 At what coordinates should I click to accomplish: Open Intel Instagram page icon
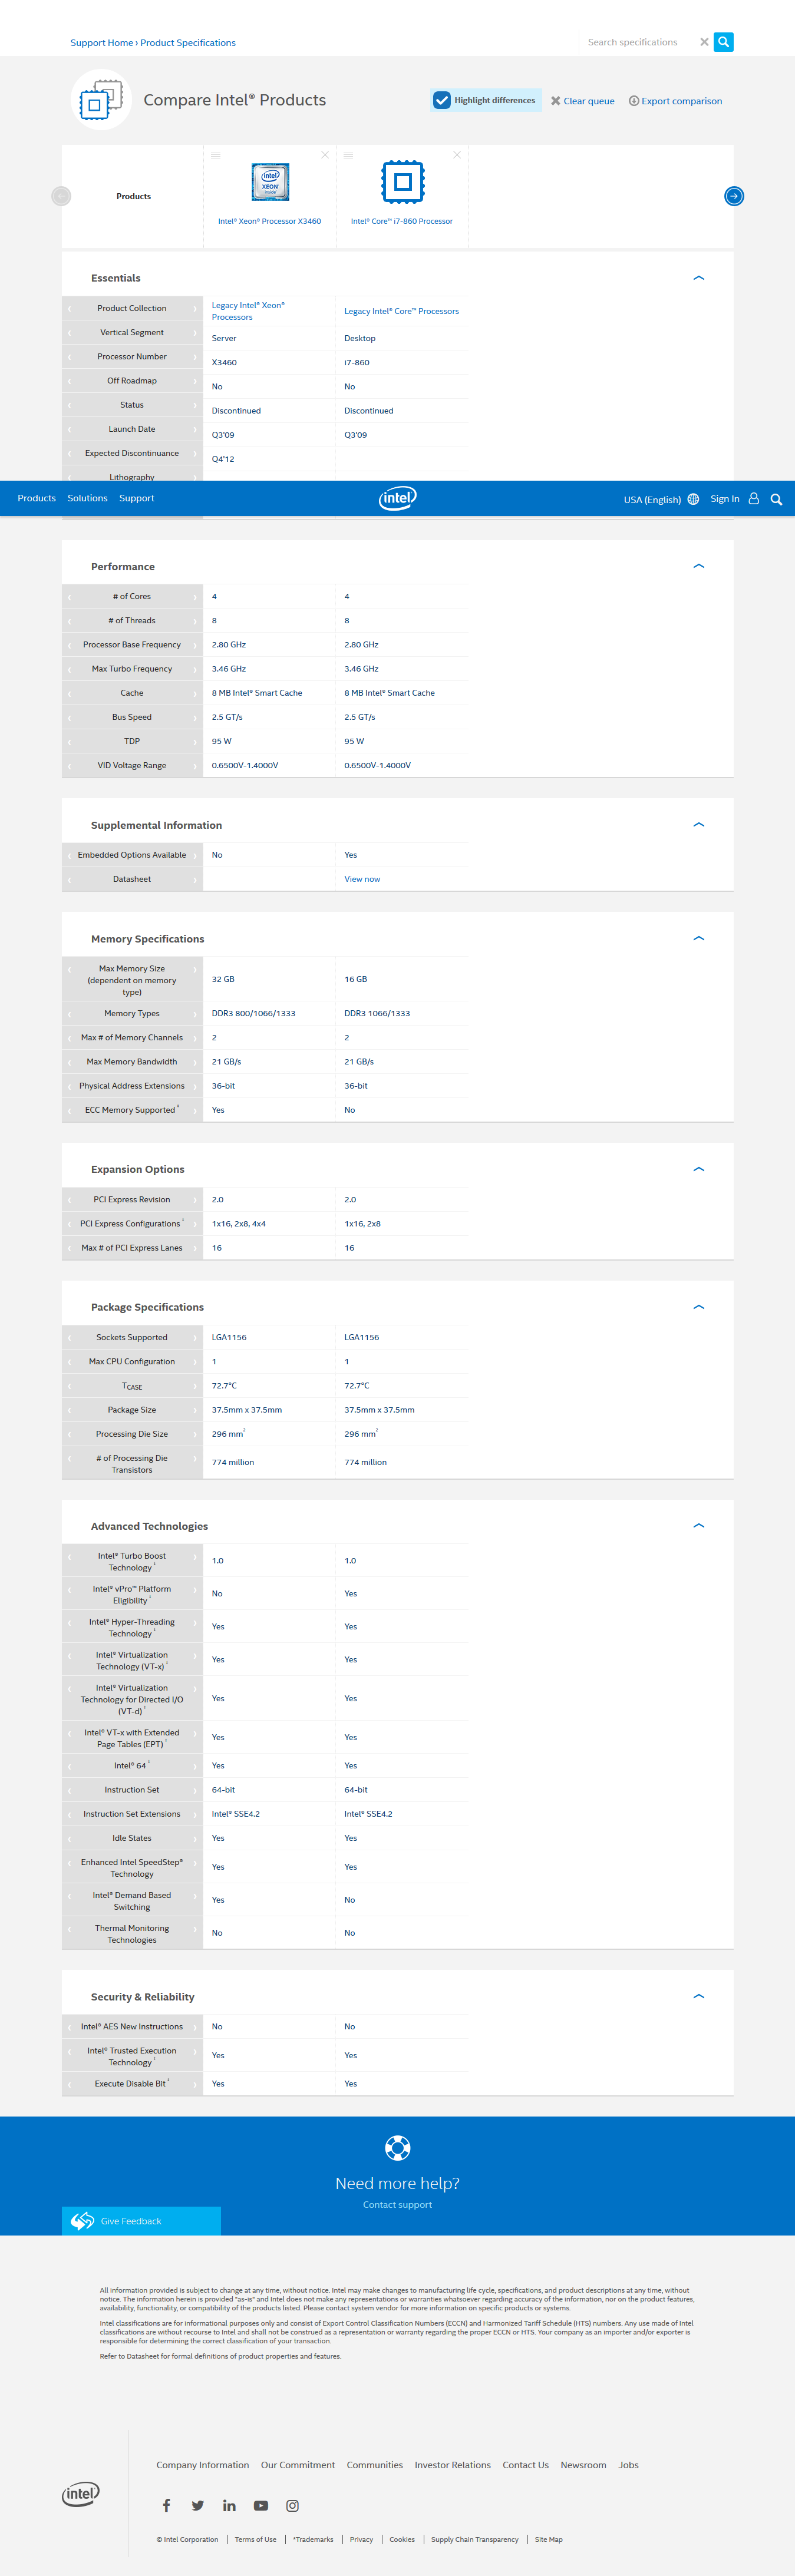pyautogui.click(x=292, y=2505)
